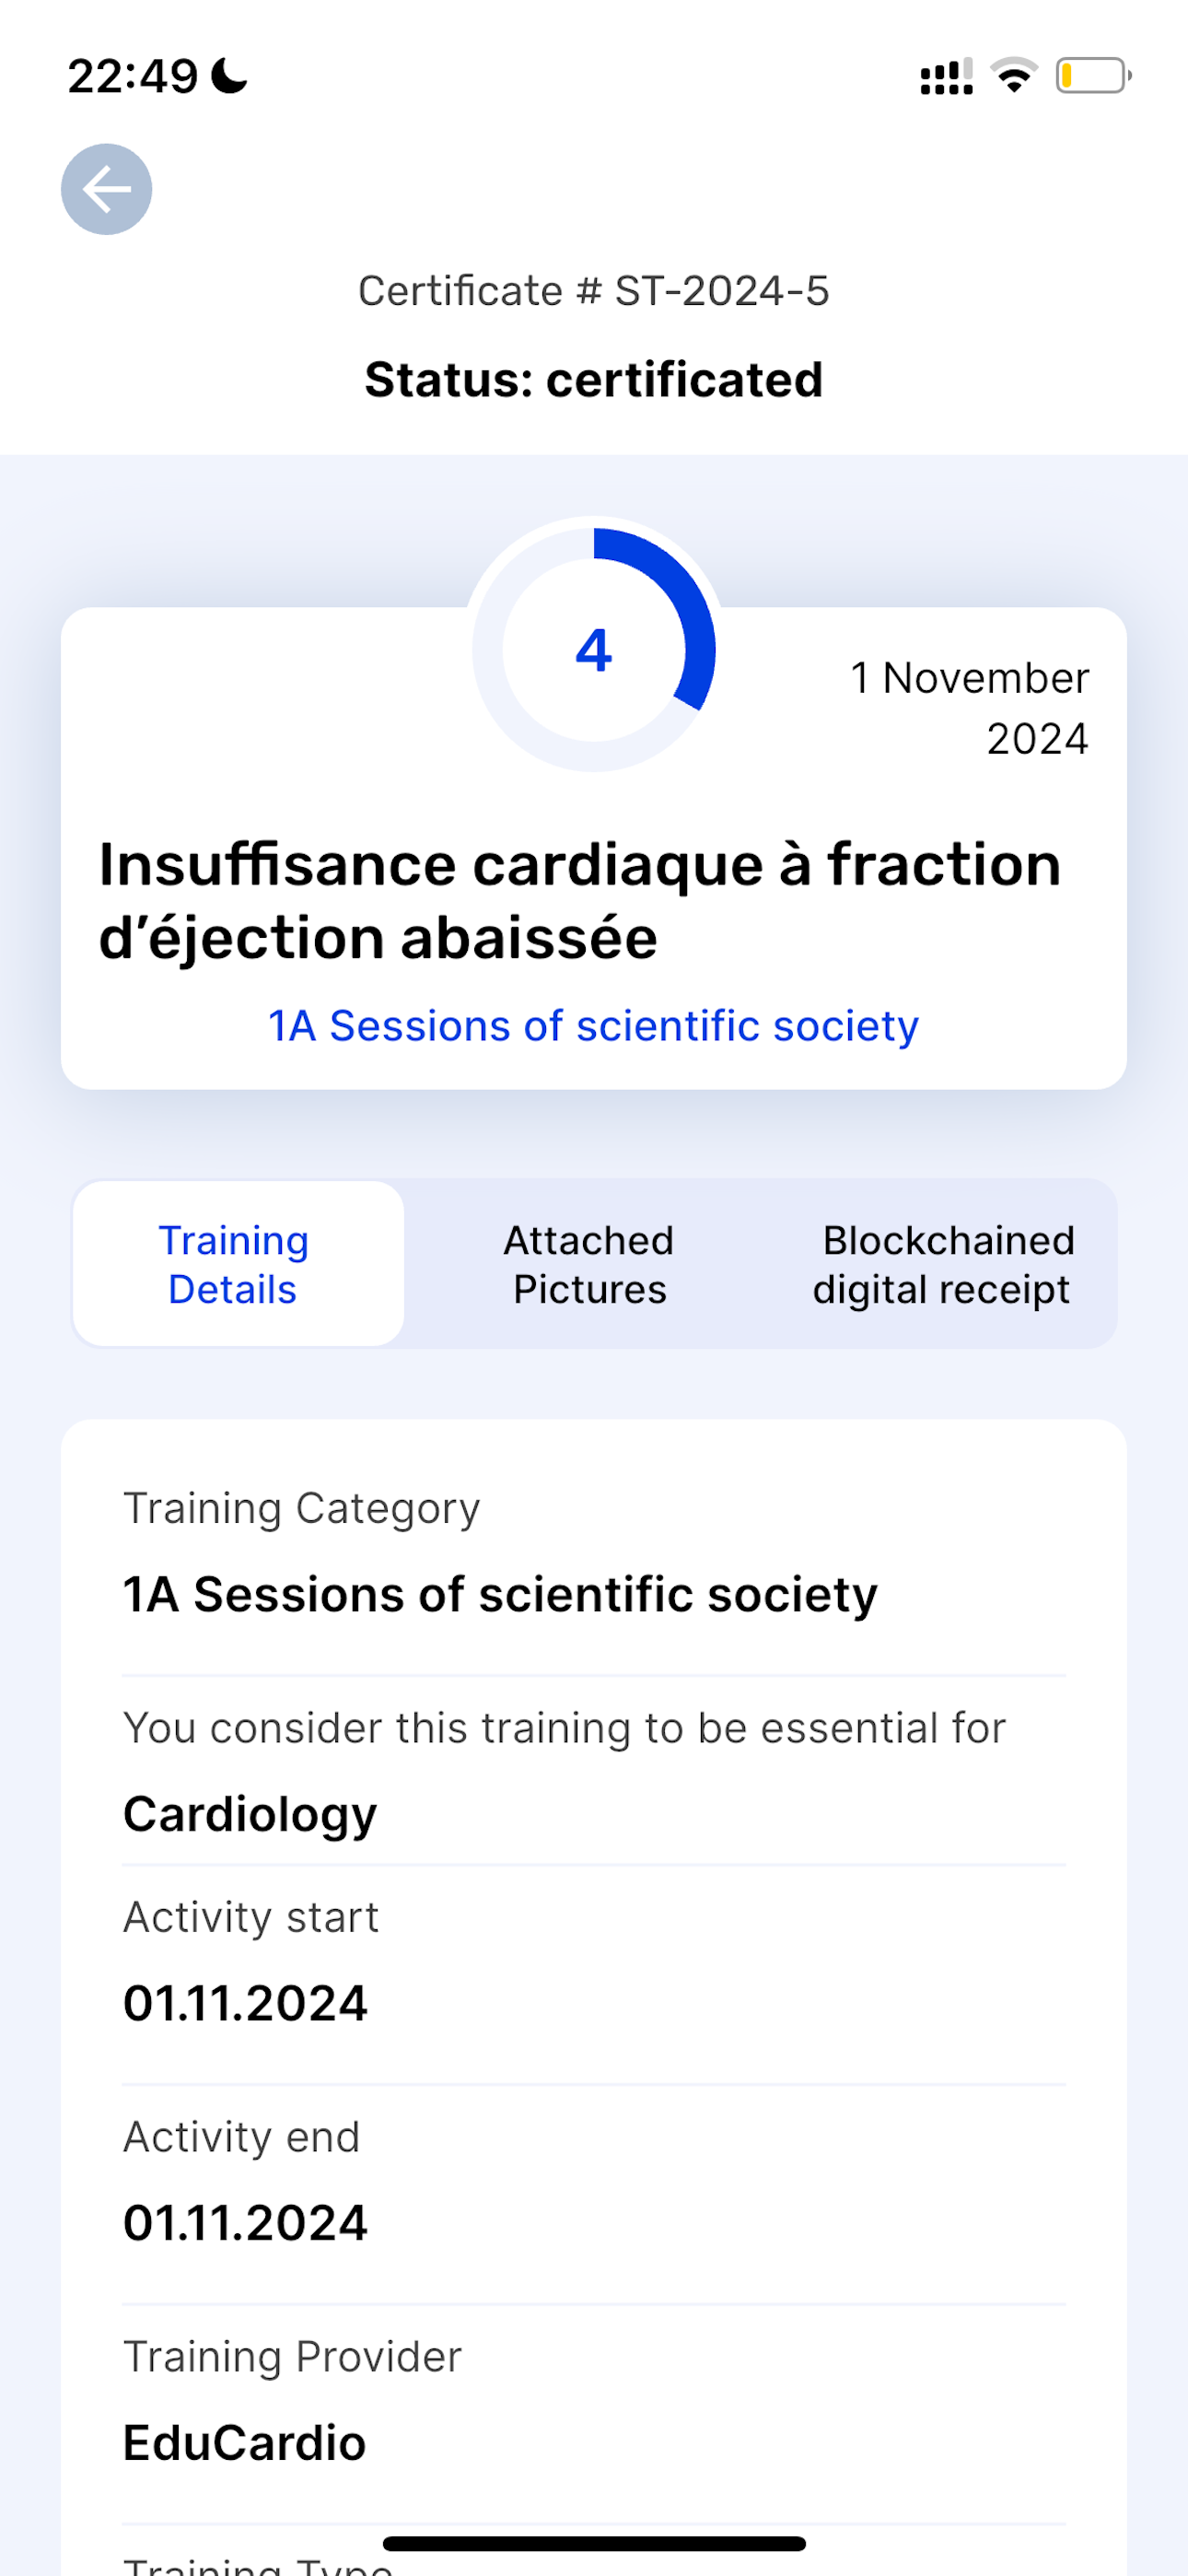Tap the battery indicator icon
The width and height of the screenshot is (1188, 2576).
pyautogui.click(x=1094, y=76)
